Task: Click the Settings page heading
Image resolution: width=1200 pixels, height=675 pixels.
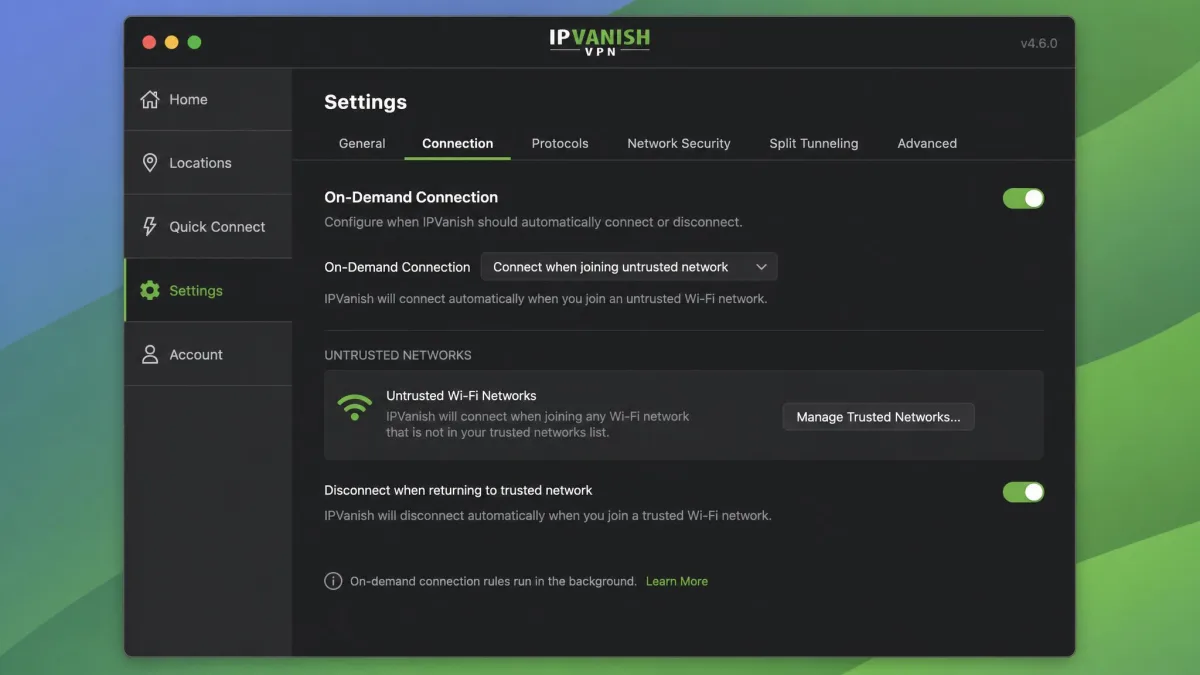Action: (365, 102)
